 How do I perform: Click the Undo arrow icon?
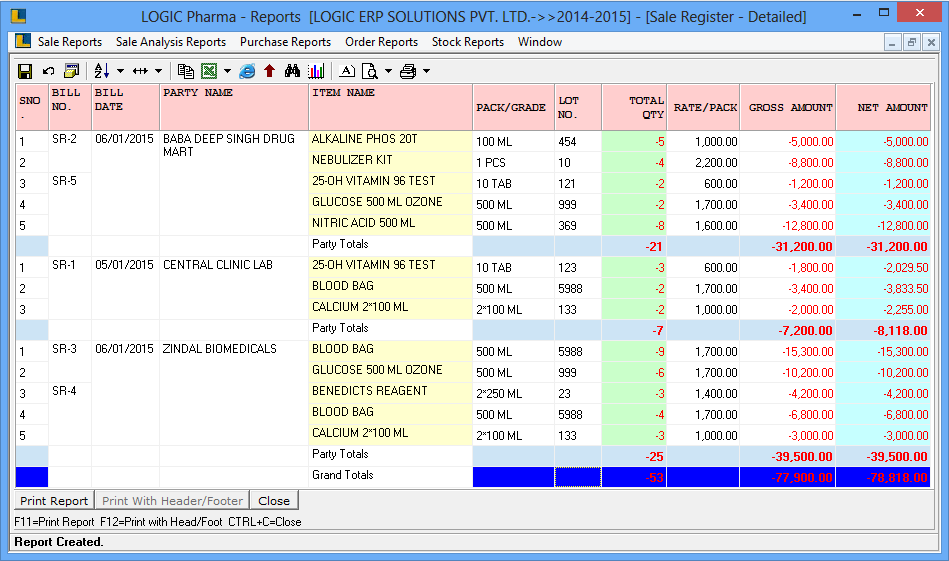click(48, 71)
